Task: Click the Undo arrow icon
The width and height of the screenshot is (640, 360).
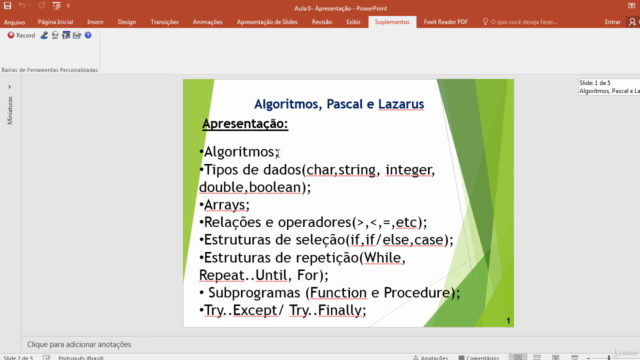Action: click(22, 6)
